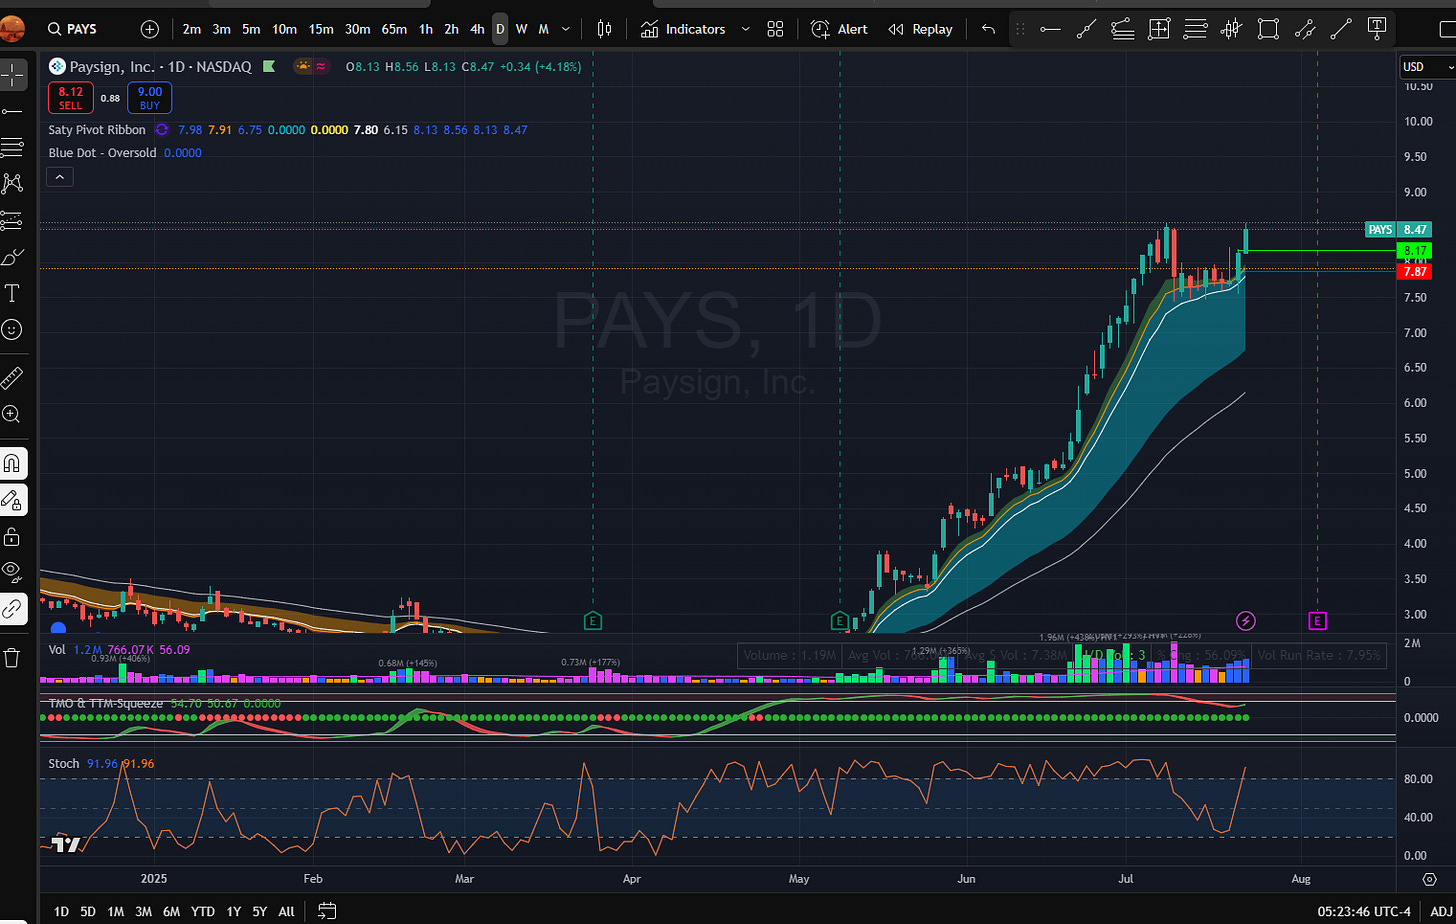Click the compare or add symbol plus icon
This screenshot has height=924, width=1456.
(x=150, y=29)
